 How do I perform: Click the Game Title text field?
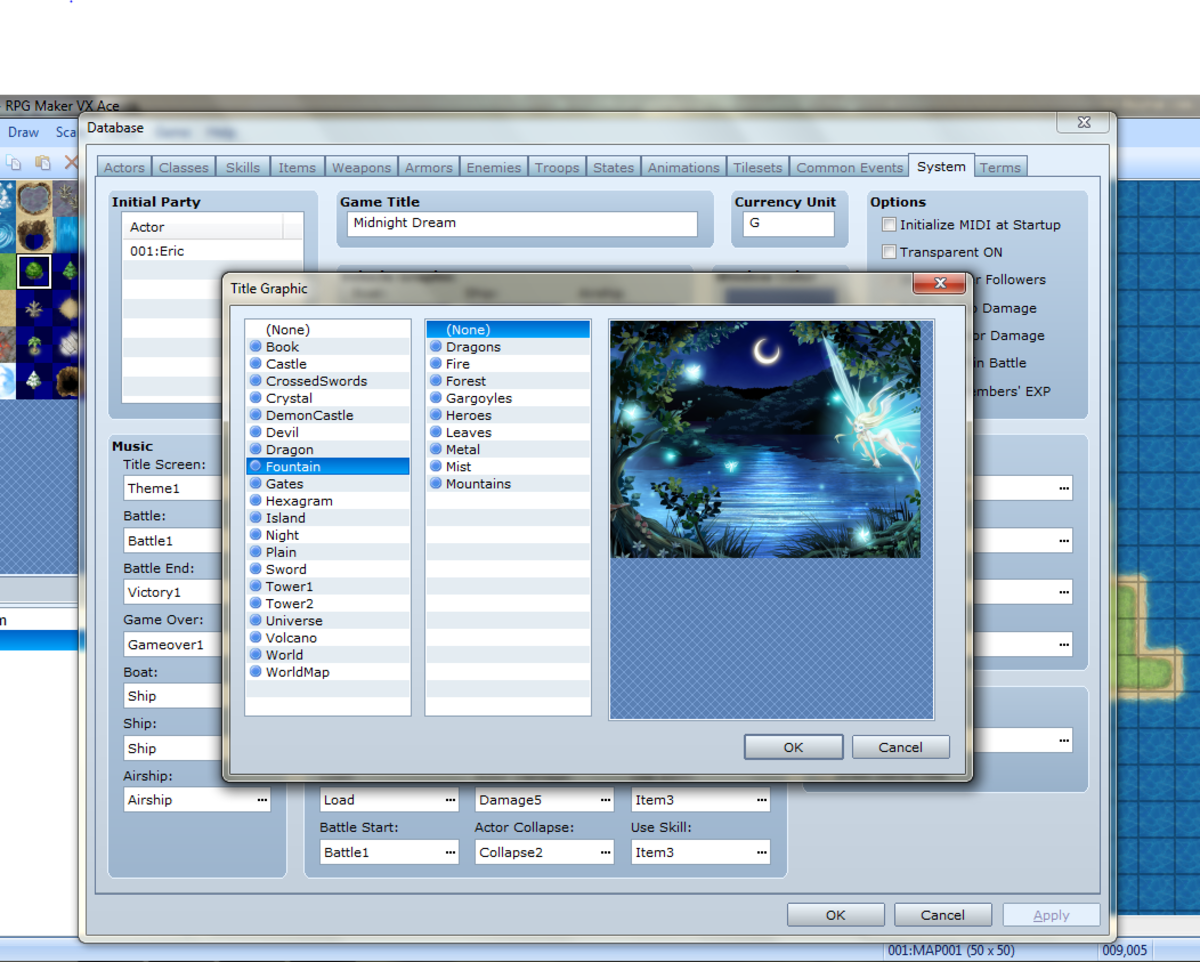click(x=522, y=224)
